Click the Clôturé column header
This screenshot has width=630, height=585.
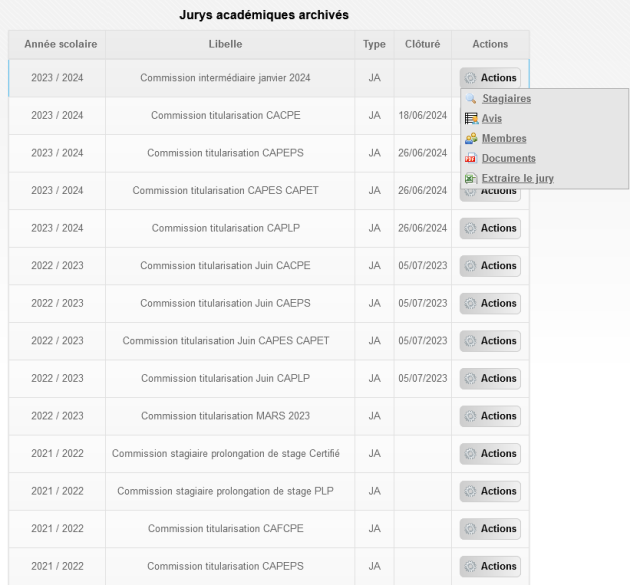click(x=422, y=45)
